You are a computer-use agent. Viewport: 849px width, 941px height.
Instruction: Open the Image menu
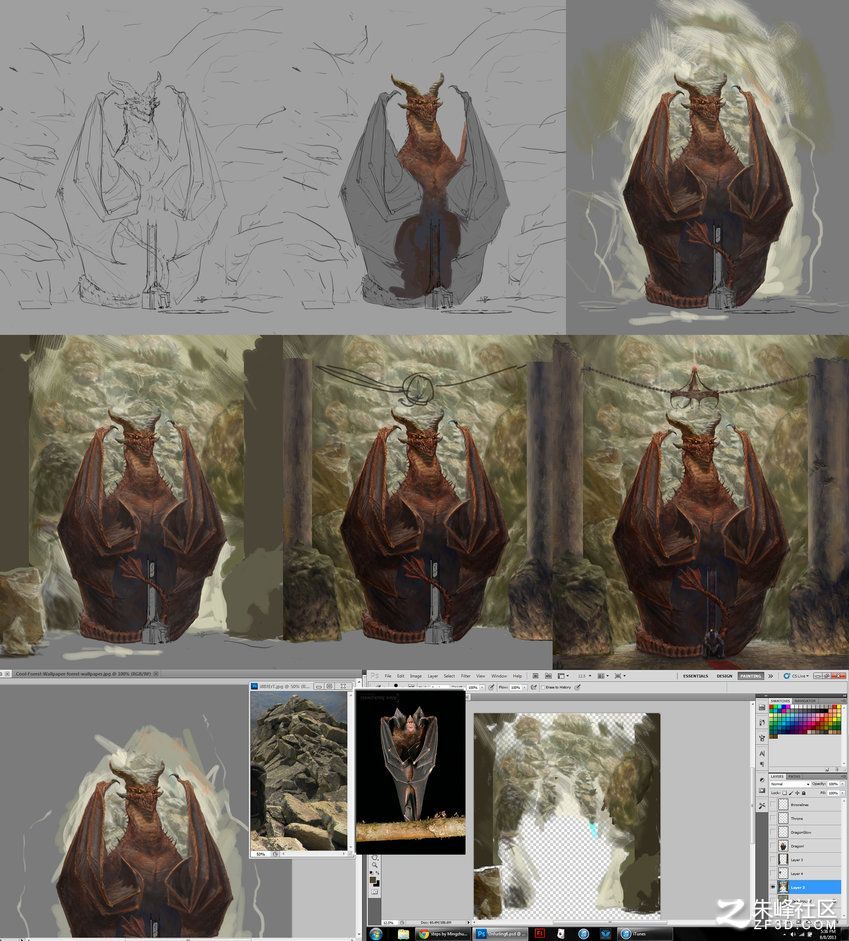pyautogui.click(x=415, y=676)
